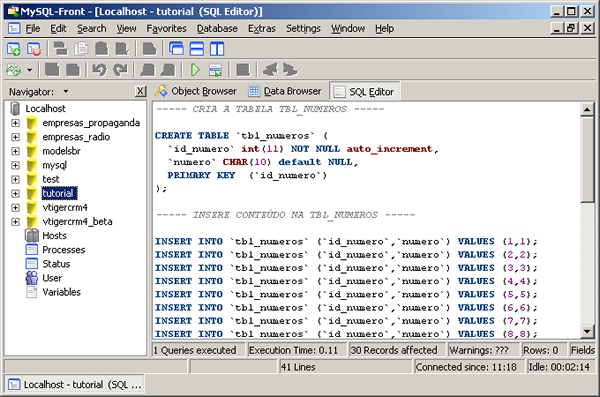The width and height of the screenshot is (600, 397).
Task: Expand the empresas_radio database node
Action: (15, 137)
